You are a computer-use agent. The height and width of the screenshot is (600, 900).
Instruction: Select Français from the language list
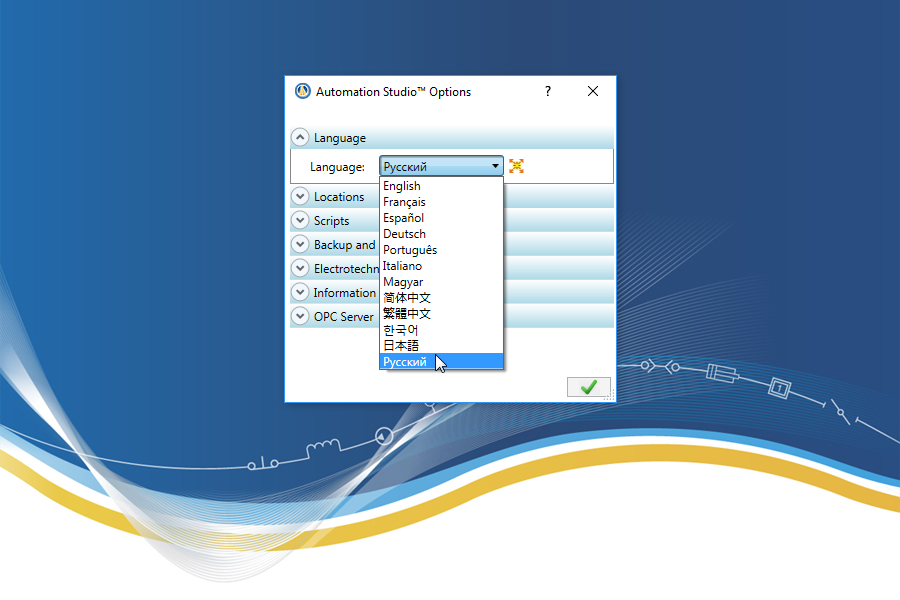pyautogui.click(x=441, y=202)
